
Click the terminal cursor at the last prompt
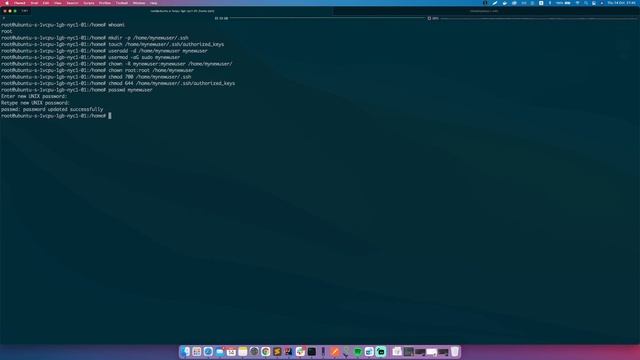click(x=110, y=116)
